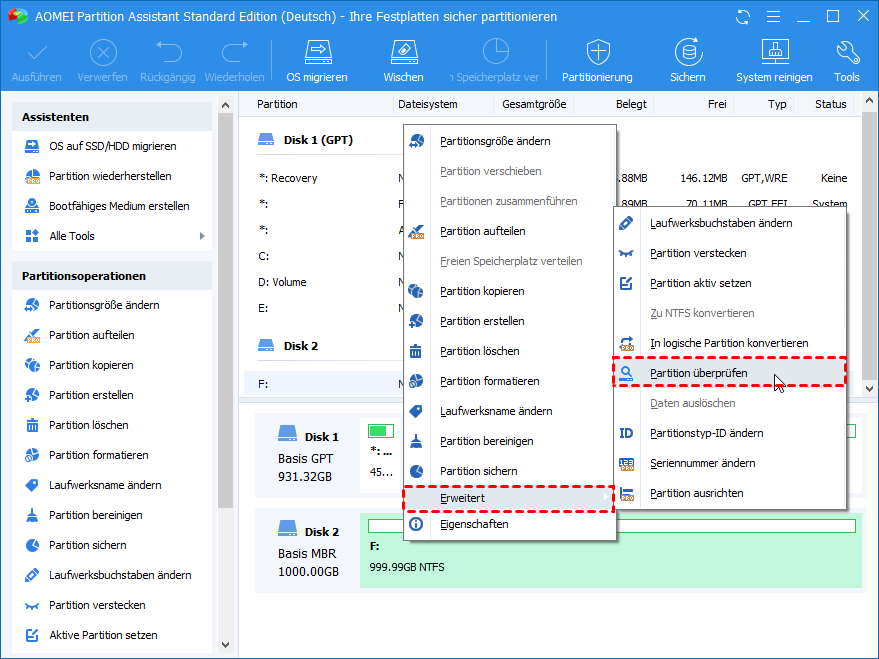
Task: Open Eigenschaften in context menu
Action: tap(509, 525)
